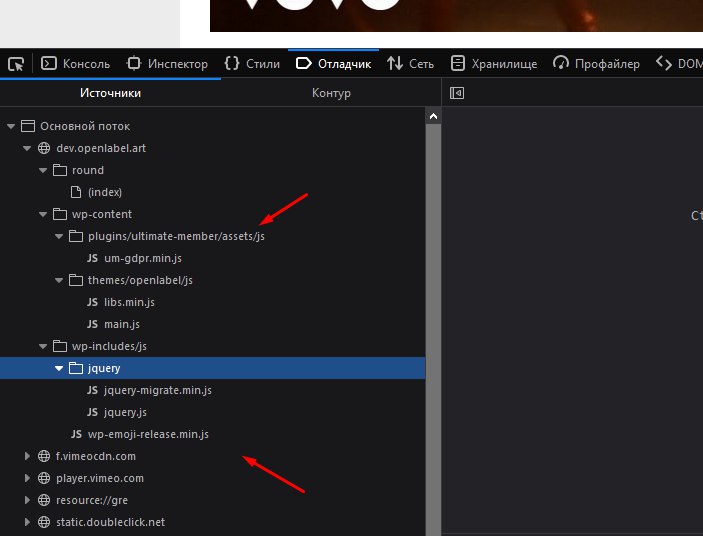Viewport: 703px width, 536px height.
Task: Click the Инспектор box icon
Action: point(134,64)
